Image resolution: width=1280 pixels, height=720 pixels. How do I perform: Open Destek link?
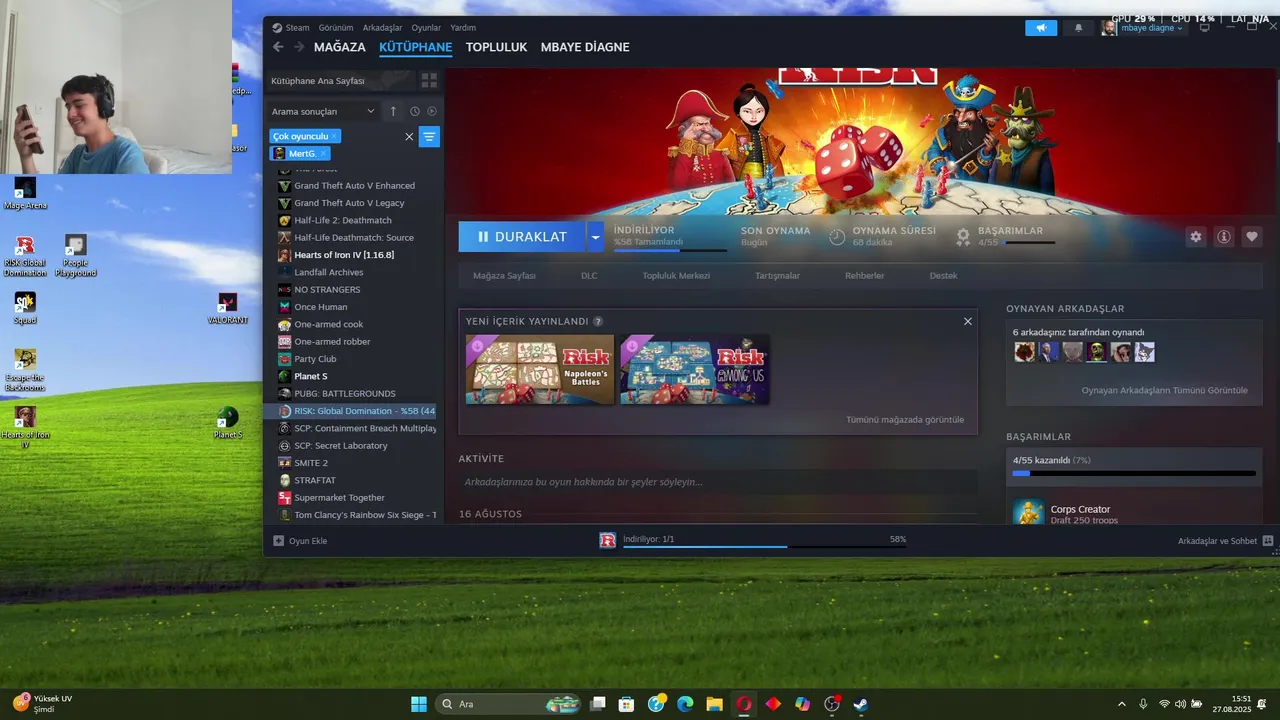coord(943,276)
